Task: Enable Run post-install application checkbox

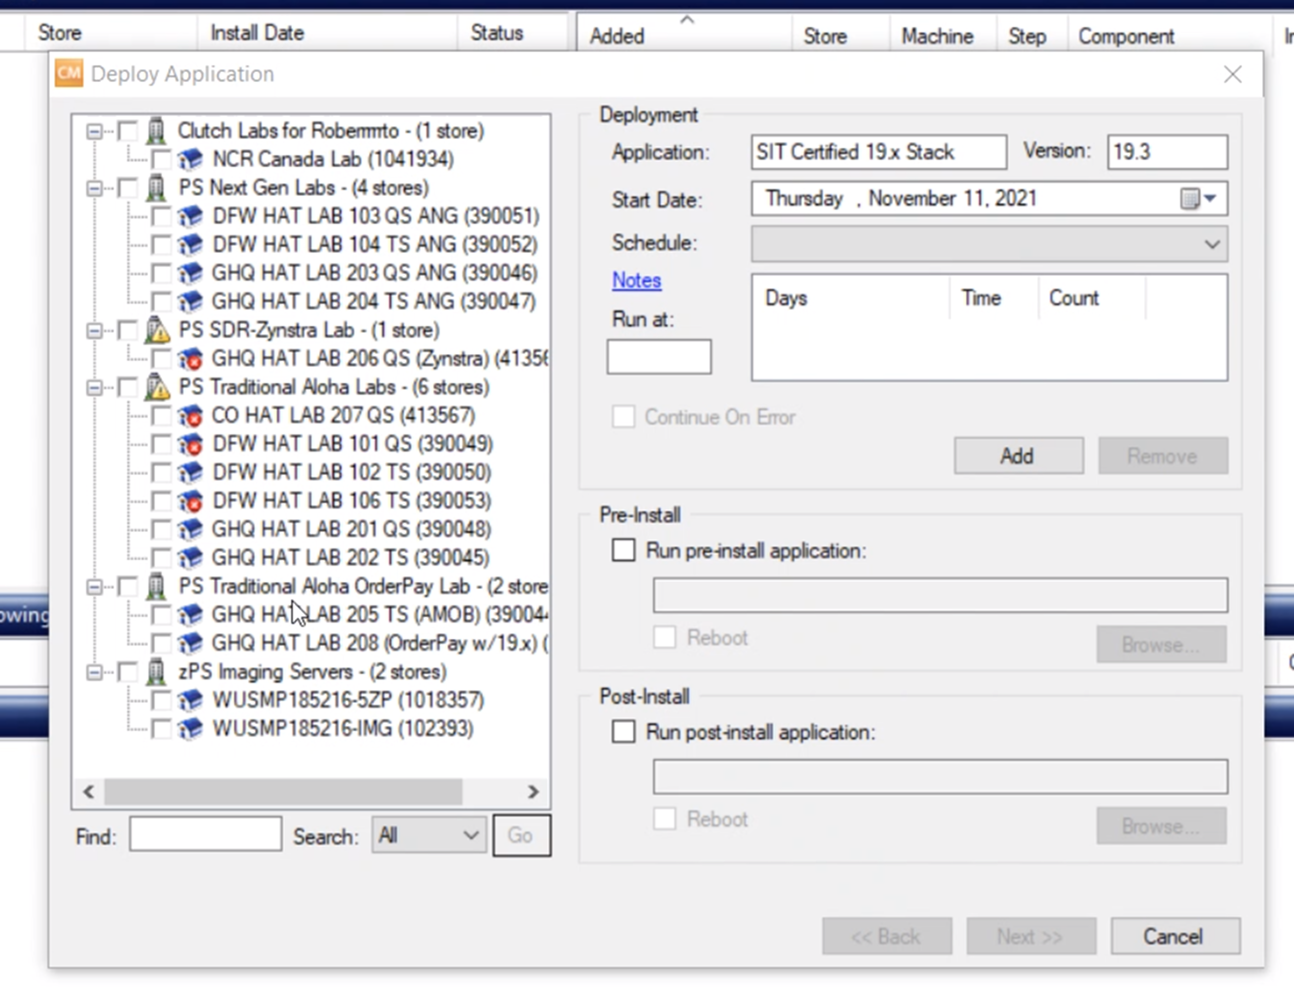Action: tap(623, 732)
